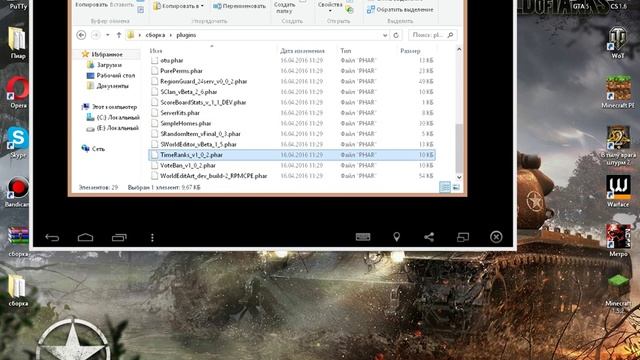Click the search box in Explorer
The image size is (640, 360).
(432, 35)
